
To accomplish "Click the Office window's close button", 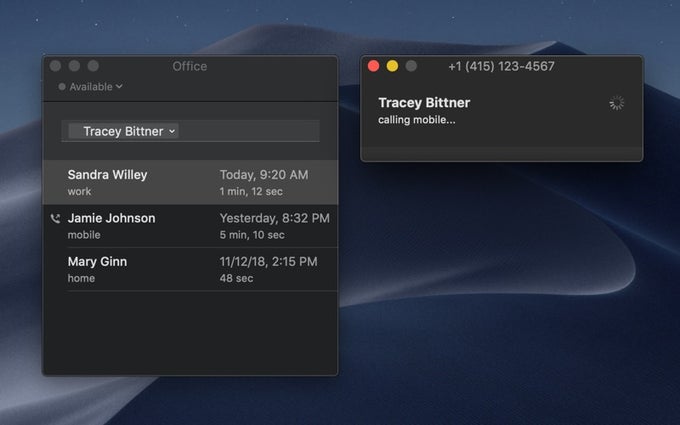I will tap(55, 66).
